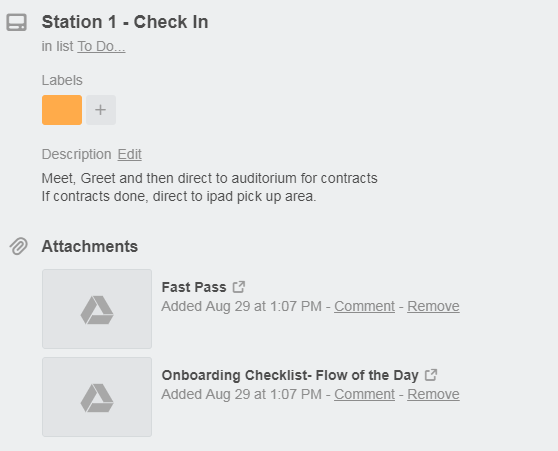The height and width of the screenshot is (451, 558).
Task: Comment on the Onboarding Checklist attachment
Action: point(364,394)
